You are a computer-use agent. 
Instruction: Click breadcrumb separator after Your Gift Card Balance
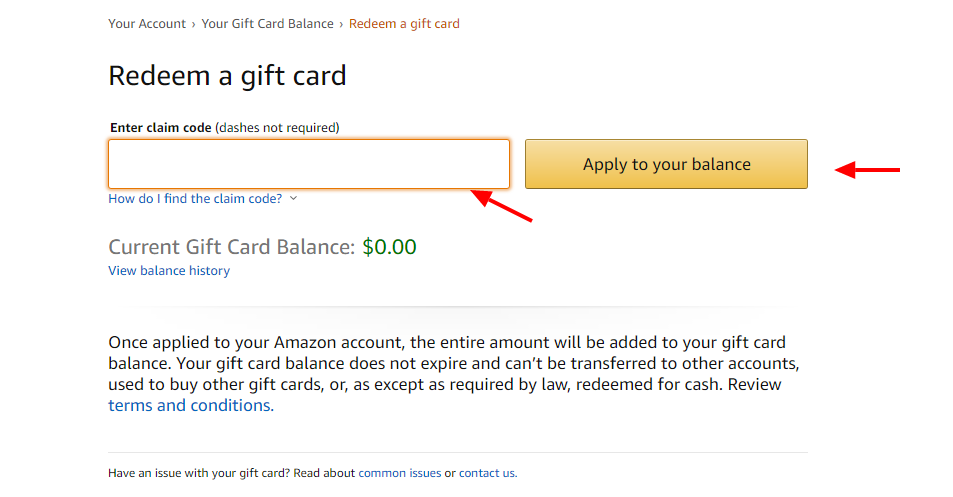point(341,23)
